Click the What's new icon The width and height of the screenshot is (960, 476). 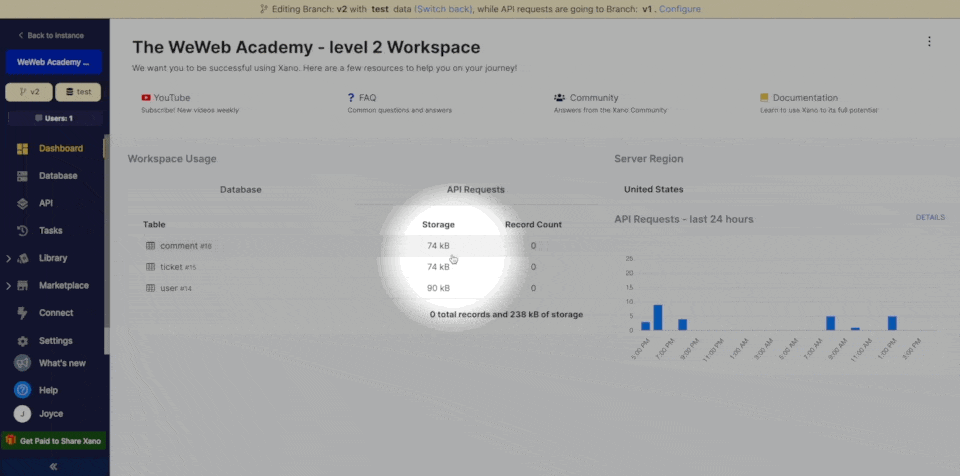coord(22,363)
